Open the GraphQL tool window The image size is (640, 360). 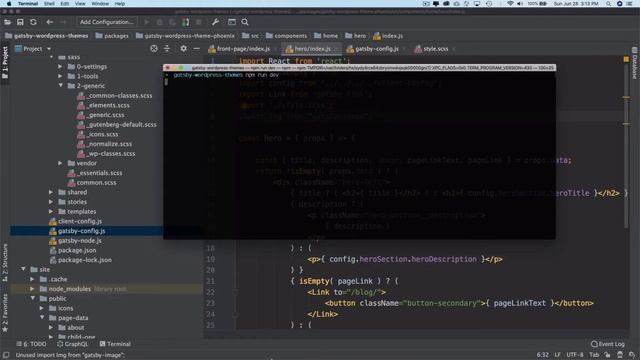point(73,344)
